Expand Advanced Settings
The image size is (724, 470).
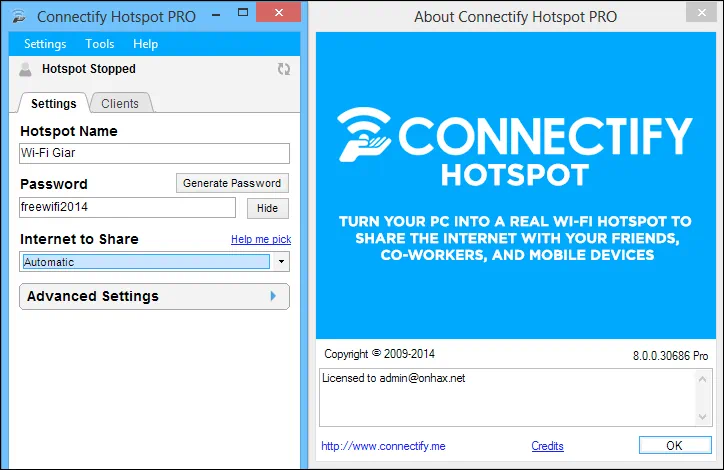[x=154, y=296]
